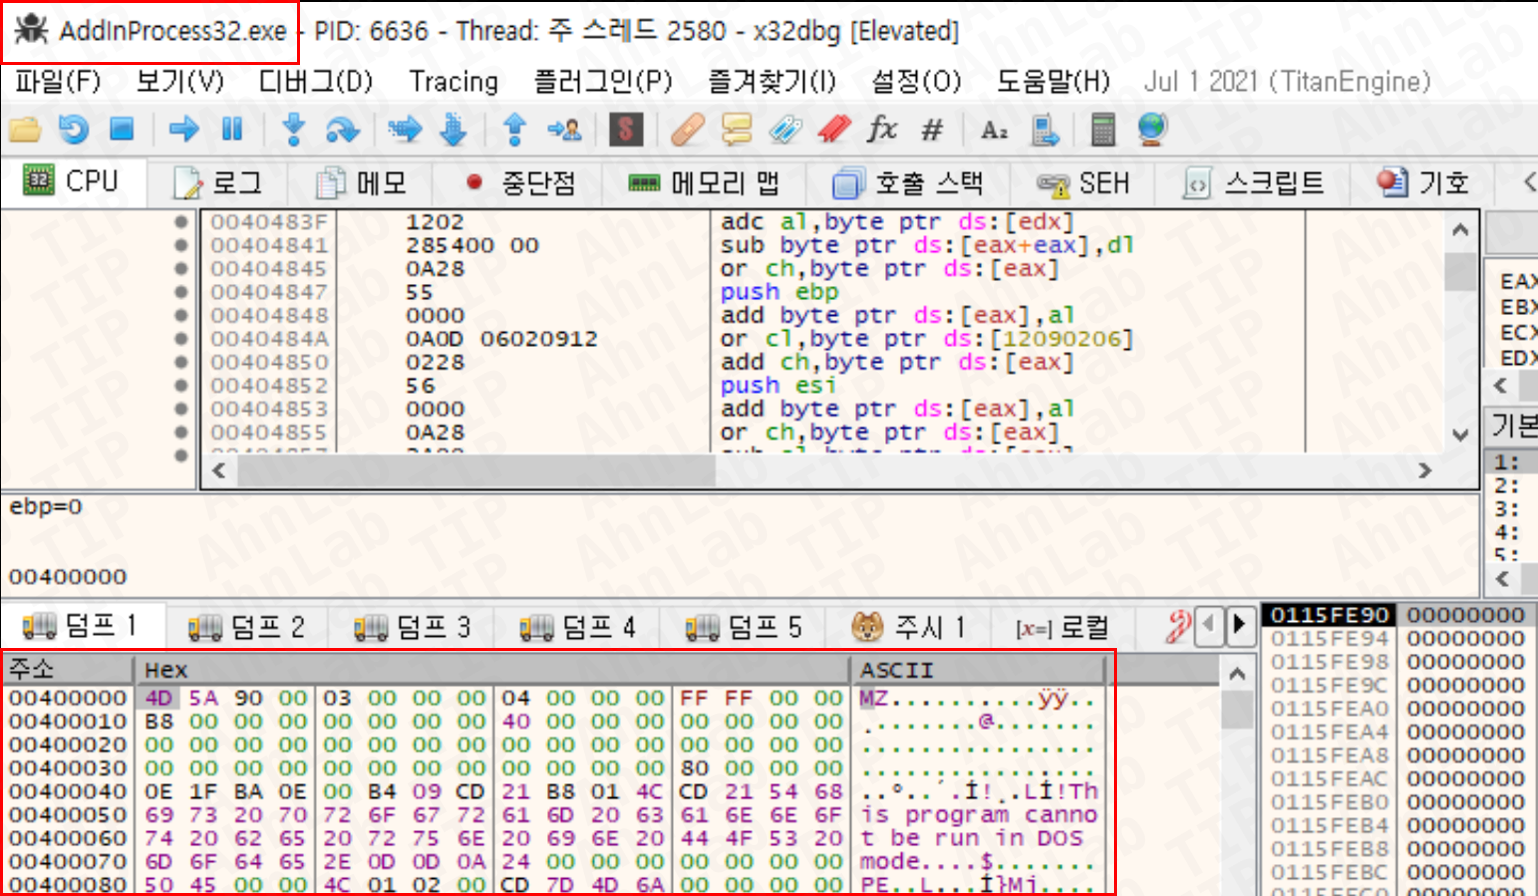This screenshot has width=1538, height=896.
Task: Select the 덤프 5 tab
Action: [x=744, y=627]
